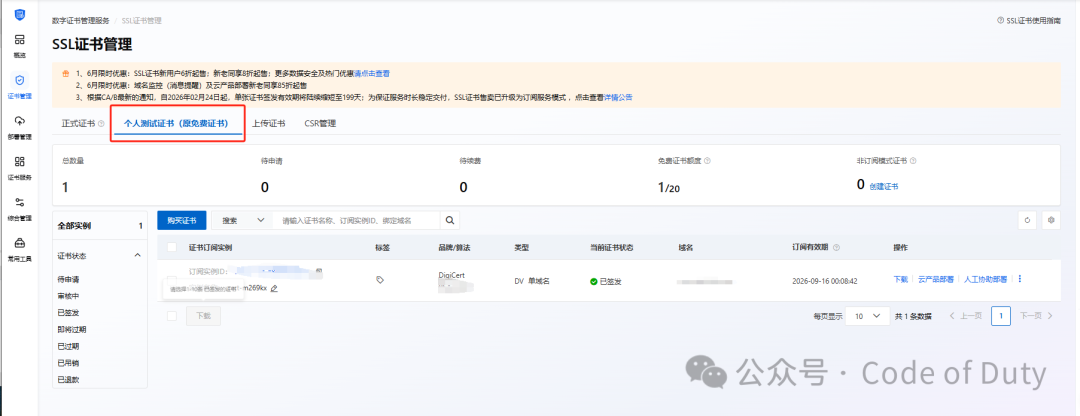Refresh the certificate list with the reload icon
The height and width of the screenshot is (416, 1080).
(x=1027, y=220)
